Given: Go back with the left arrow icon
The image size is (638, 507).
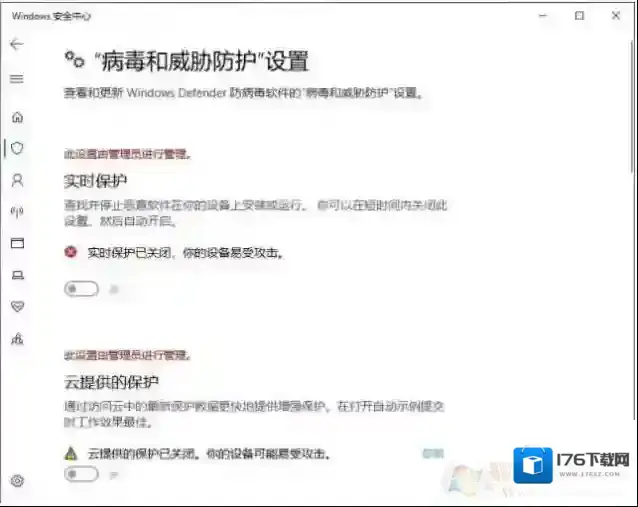Looking at the screenshot, I should point(17,44).
